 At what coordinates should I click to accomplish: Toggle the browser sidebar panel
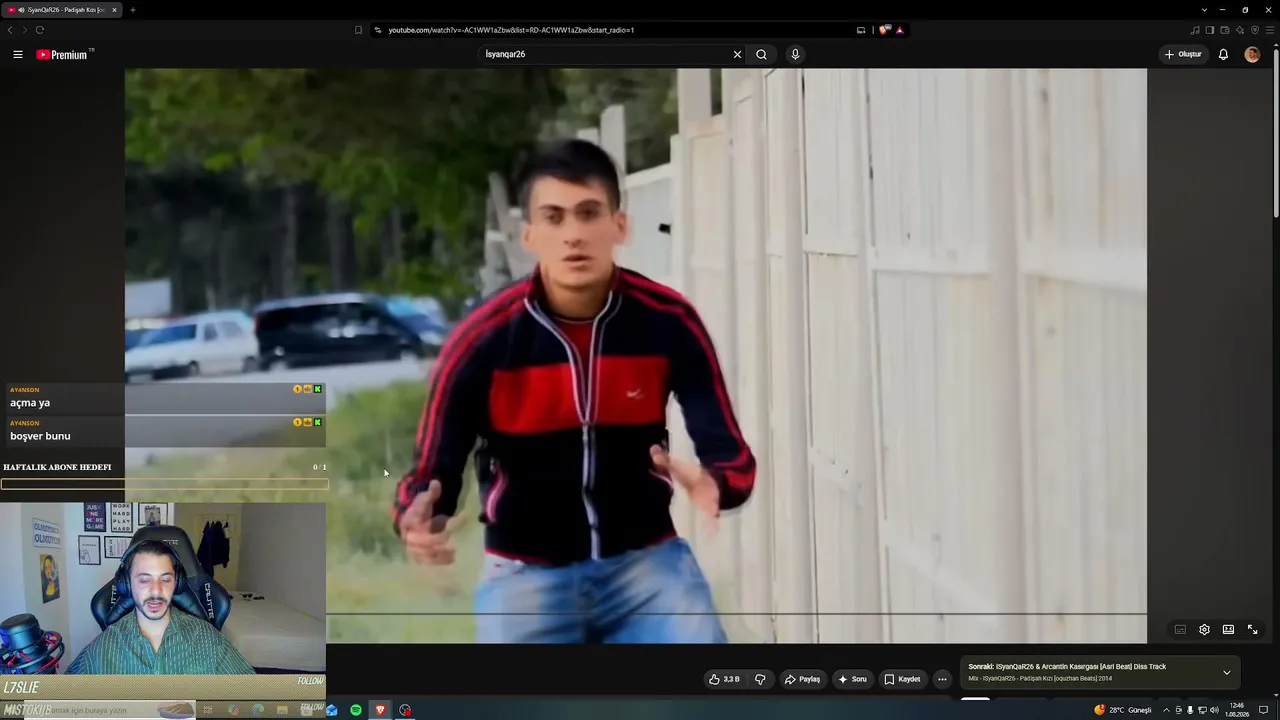pos(1210,30)
